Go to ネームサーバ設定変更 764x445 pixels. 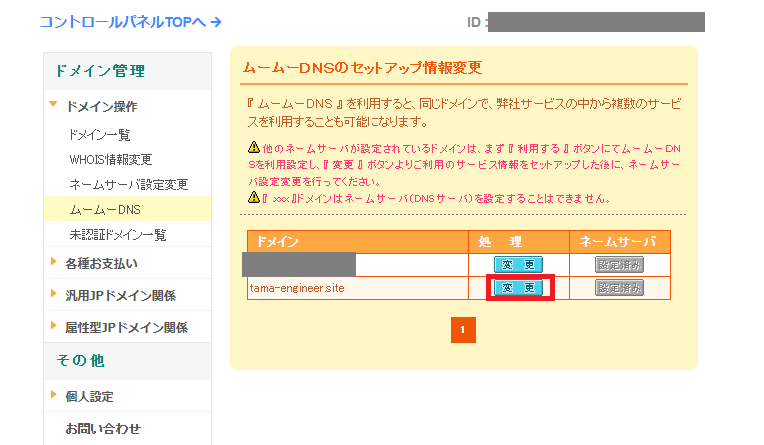(x=128, y=184)
